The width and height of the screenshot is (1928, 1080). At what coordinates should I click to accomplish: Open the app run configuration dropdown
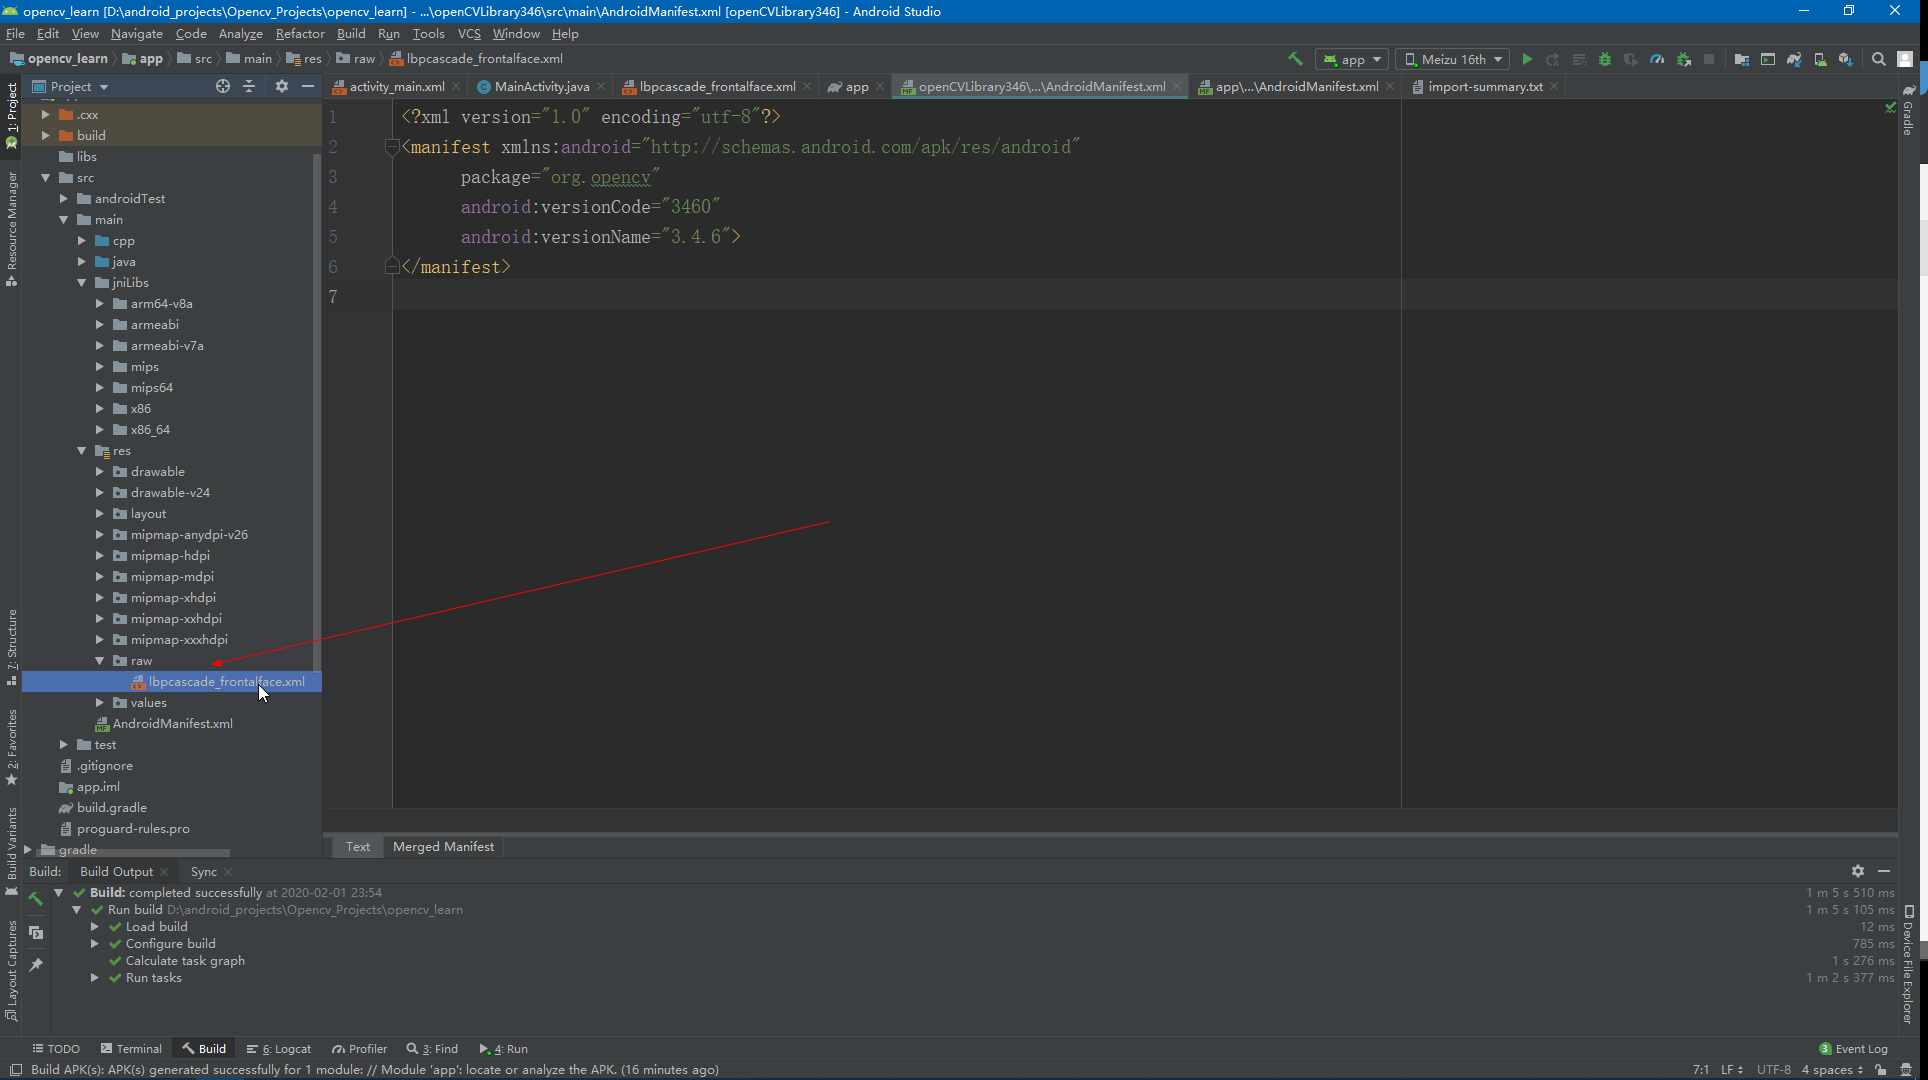point(1352,59)
